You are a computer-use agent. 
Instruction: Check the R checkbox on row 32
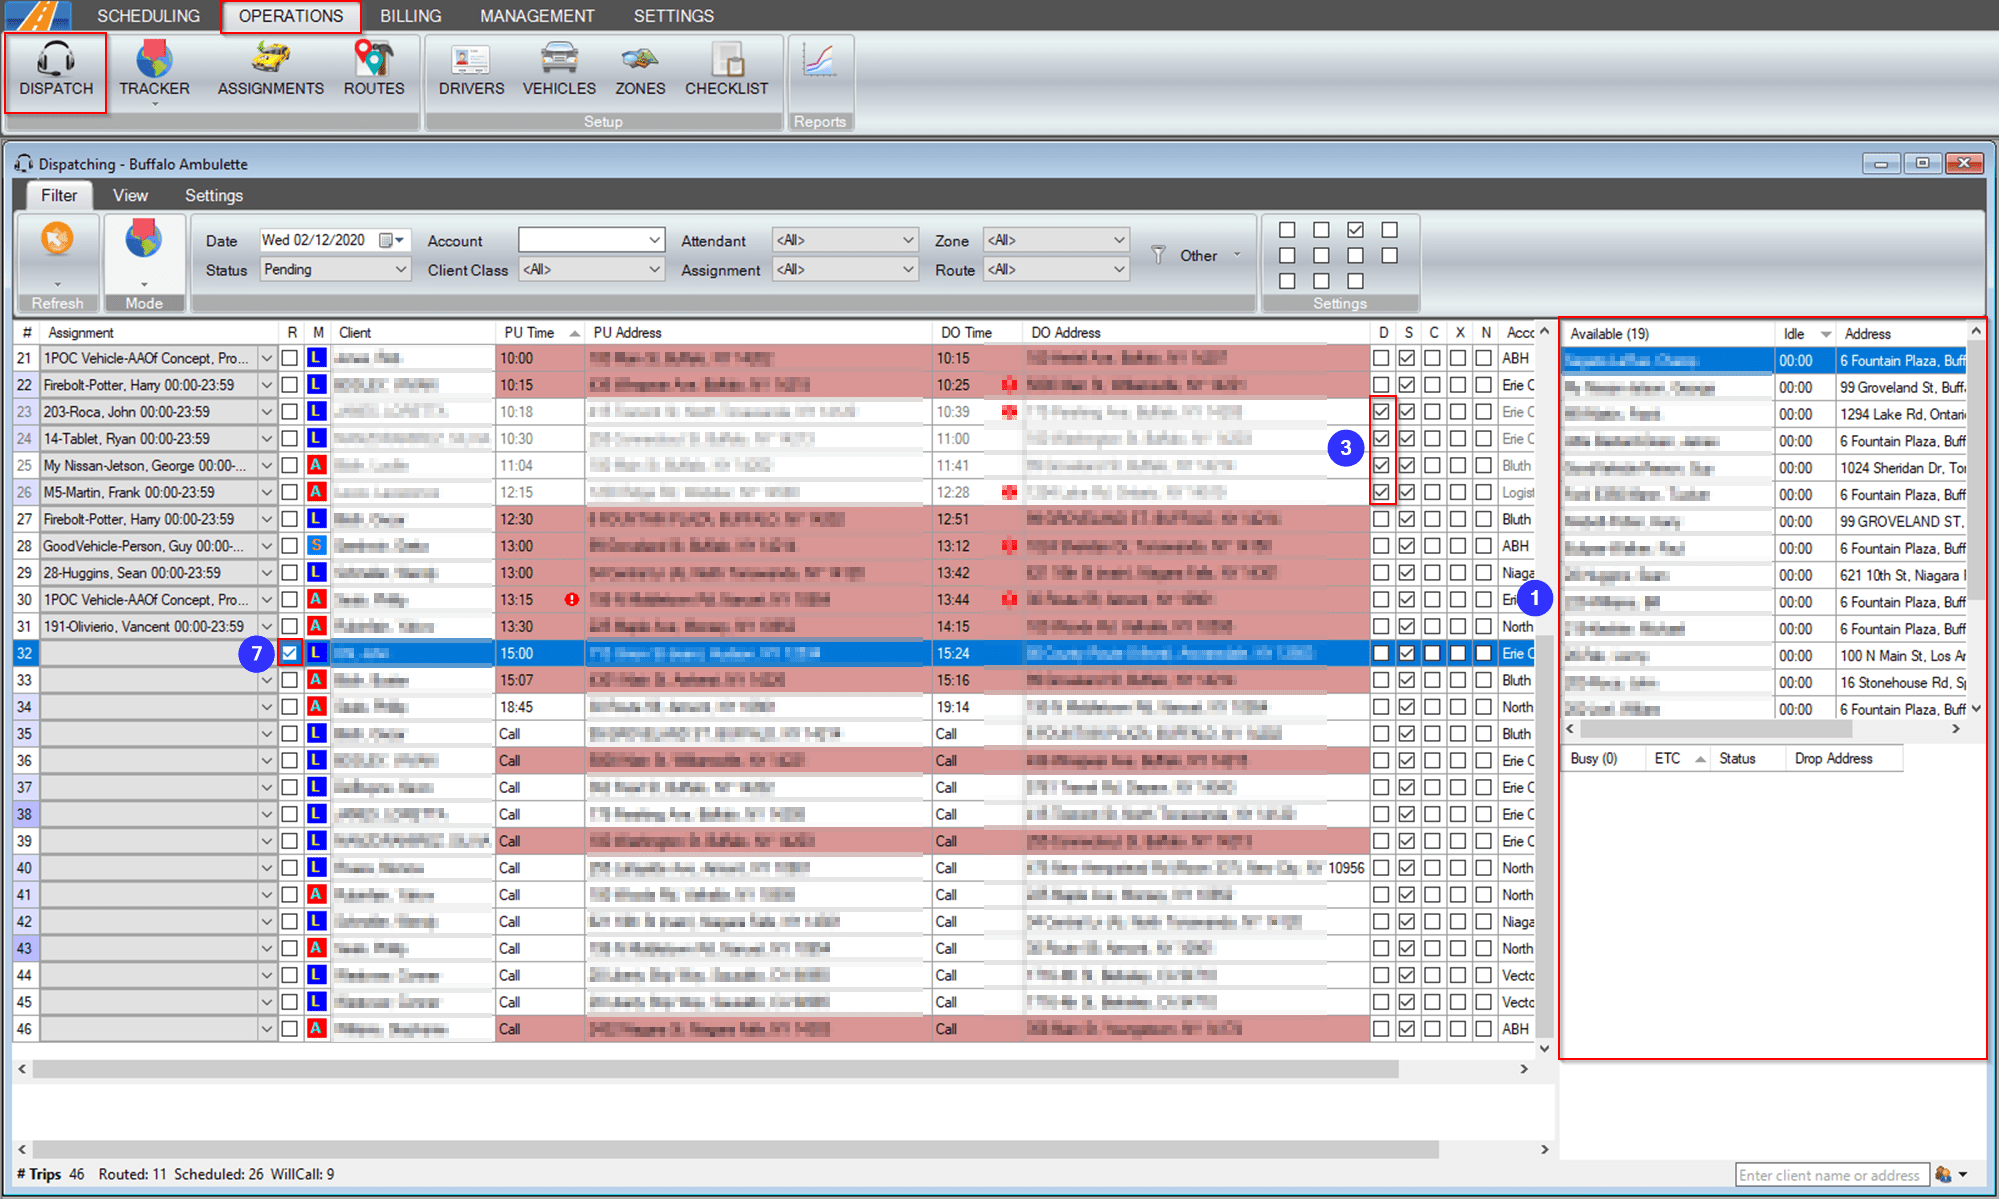pyautogui.click(x=290, y=652)
